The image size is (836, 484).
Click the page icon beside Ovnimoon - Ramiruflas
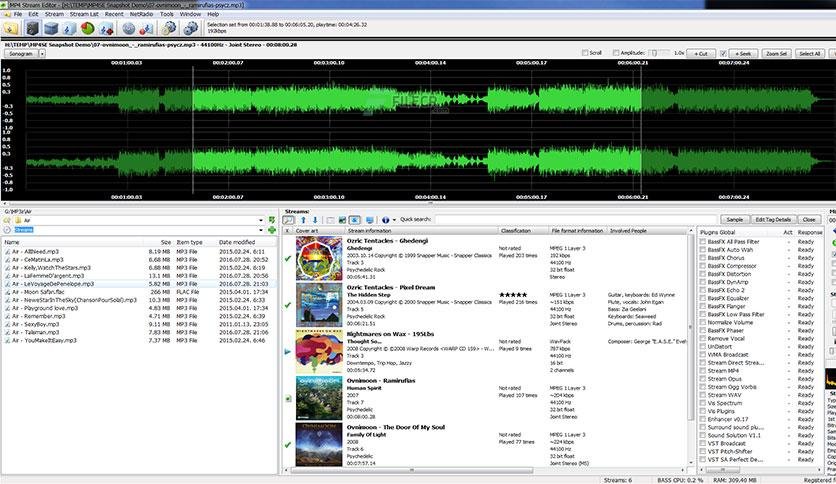pyautogui.click(x=288, y=398)
